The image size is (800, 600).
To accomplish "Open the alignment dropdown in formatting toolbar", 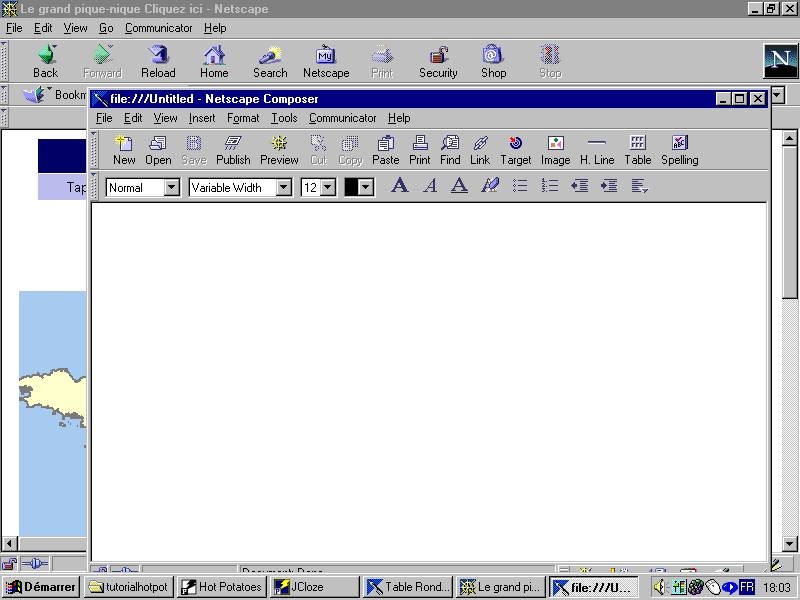I will click(639, 186).
